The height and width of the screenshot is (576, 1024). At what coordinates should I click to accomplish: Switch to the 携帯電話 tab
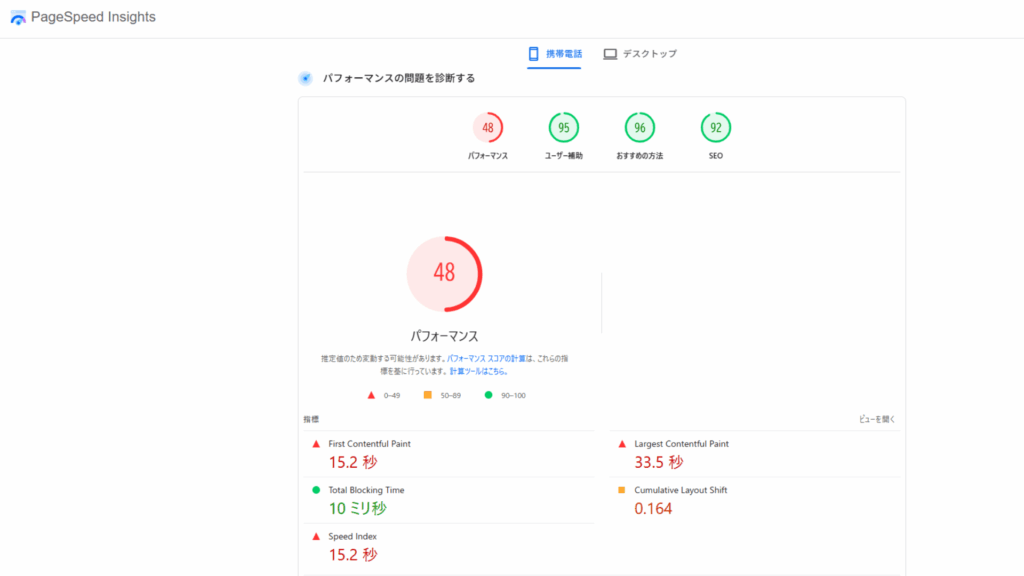coord(555,54)
